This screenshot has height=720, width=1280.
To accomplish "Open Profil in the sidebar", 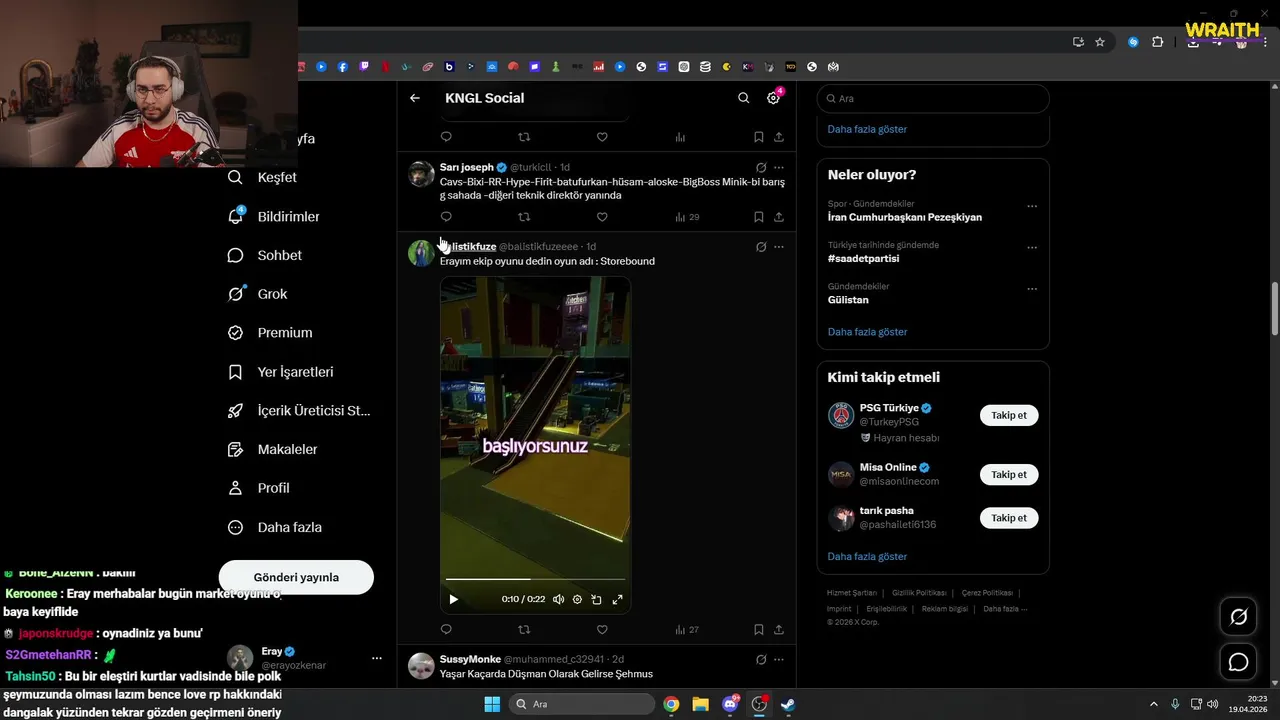I will click(x=259, y=488).
